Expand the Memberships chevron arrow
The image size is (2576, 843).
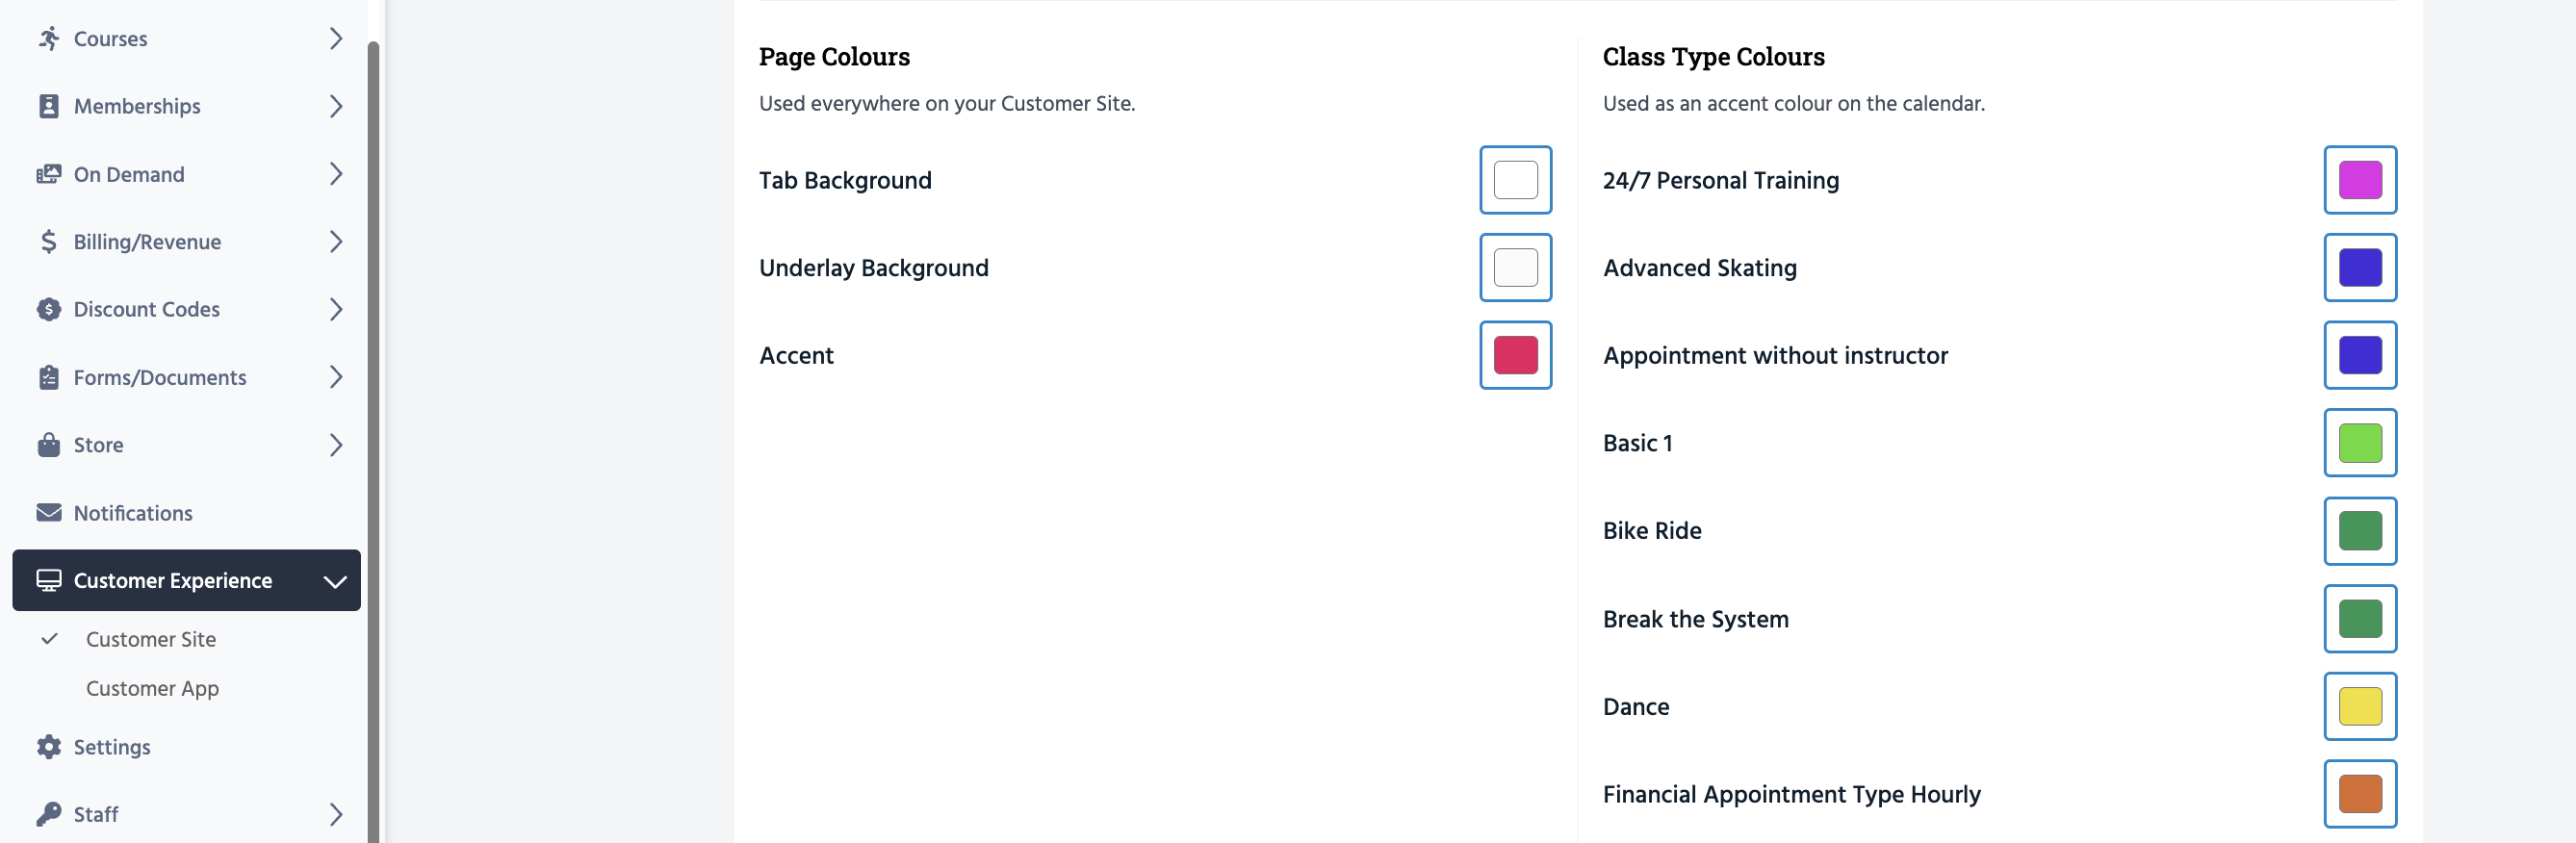click(x=336, y=106)
